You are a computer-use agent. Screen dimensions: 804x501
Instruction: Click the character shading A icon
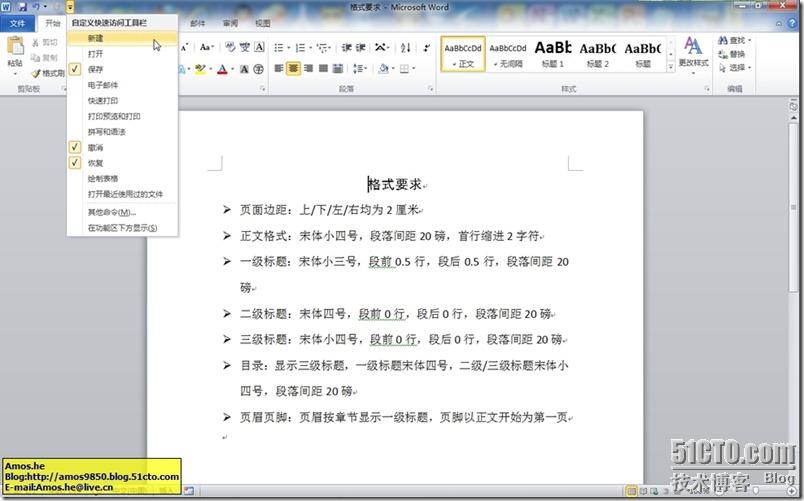tap(244, 69)
